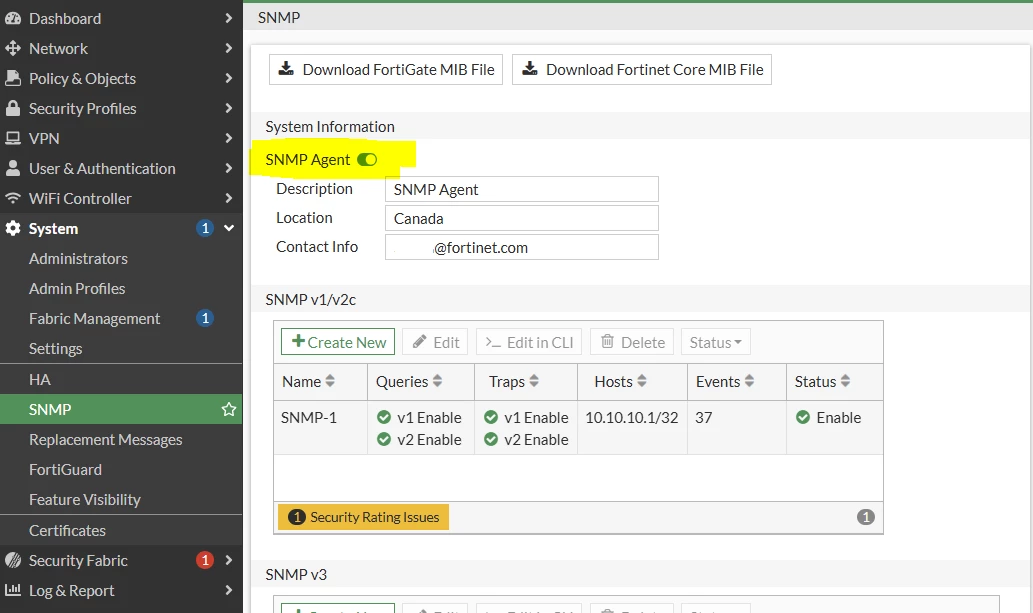Sort table by Status column arrows
The width and height of the screenshot is (1033, 613).
(845, 381)
